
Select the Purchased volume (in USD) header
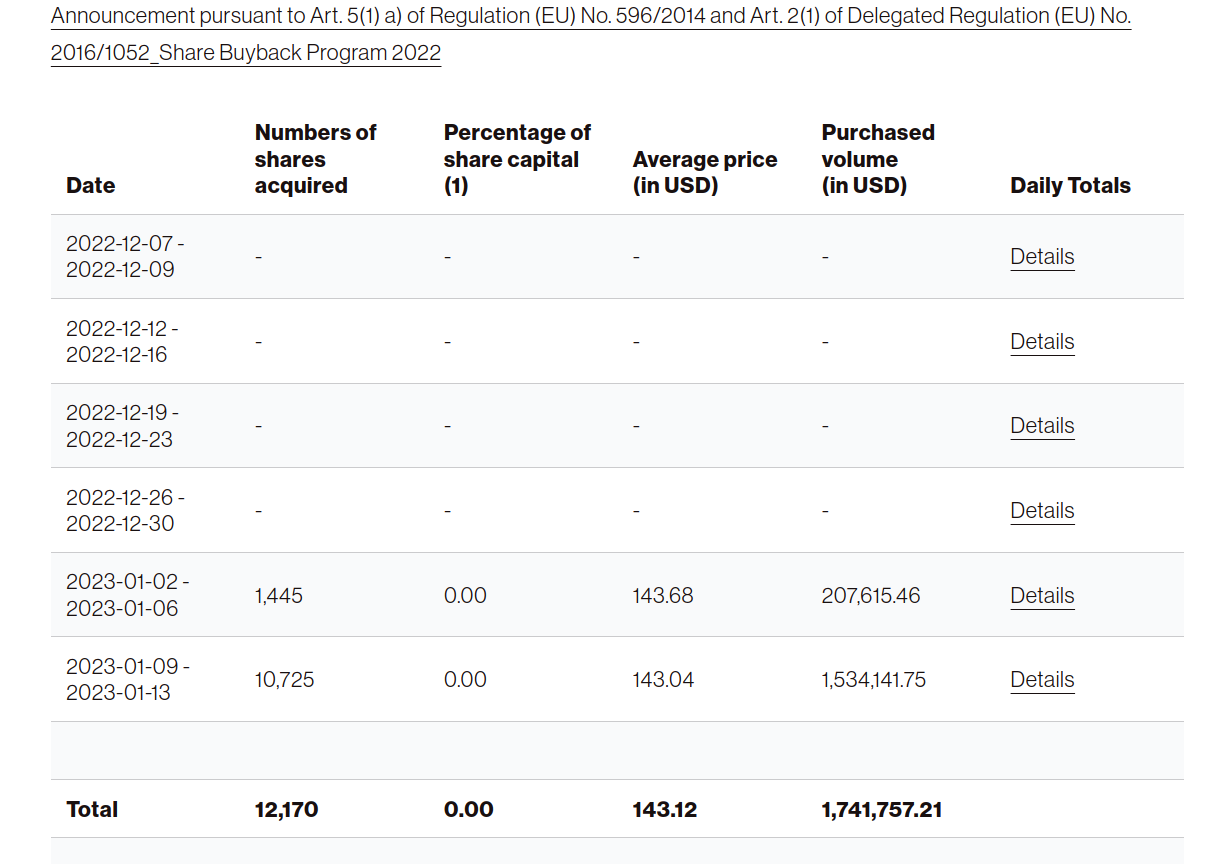877,159
